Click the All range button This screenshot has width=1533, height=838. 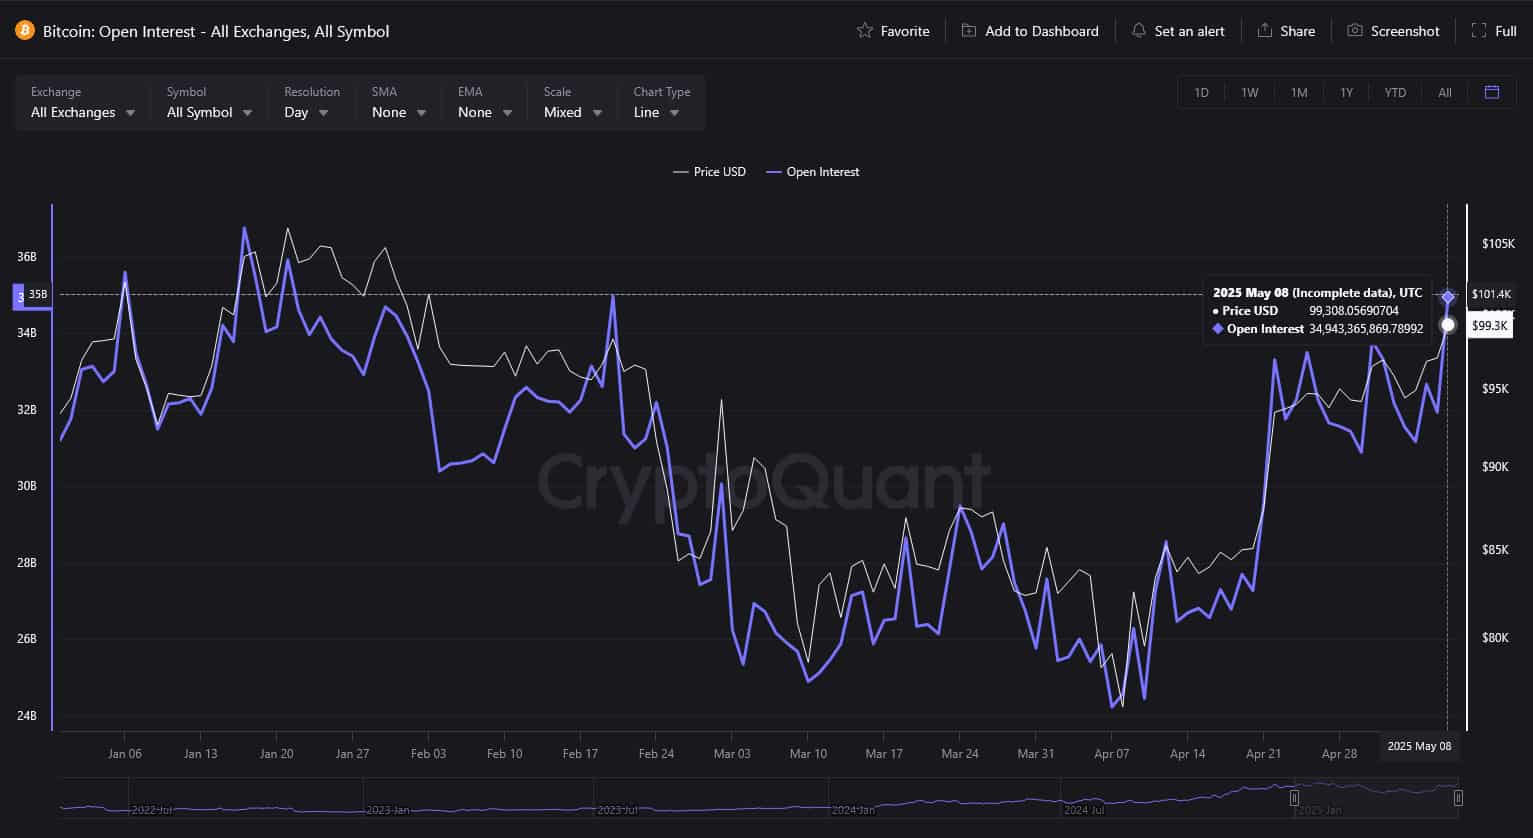(x=1444, y=92)
